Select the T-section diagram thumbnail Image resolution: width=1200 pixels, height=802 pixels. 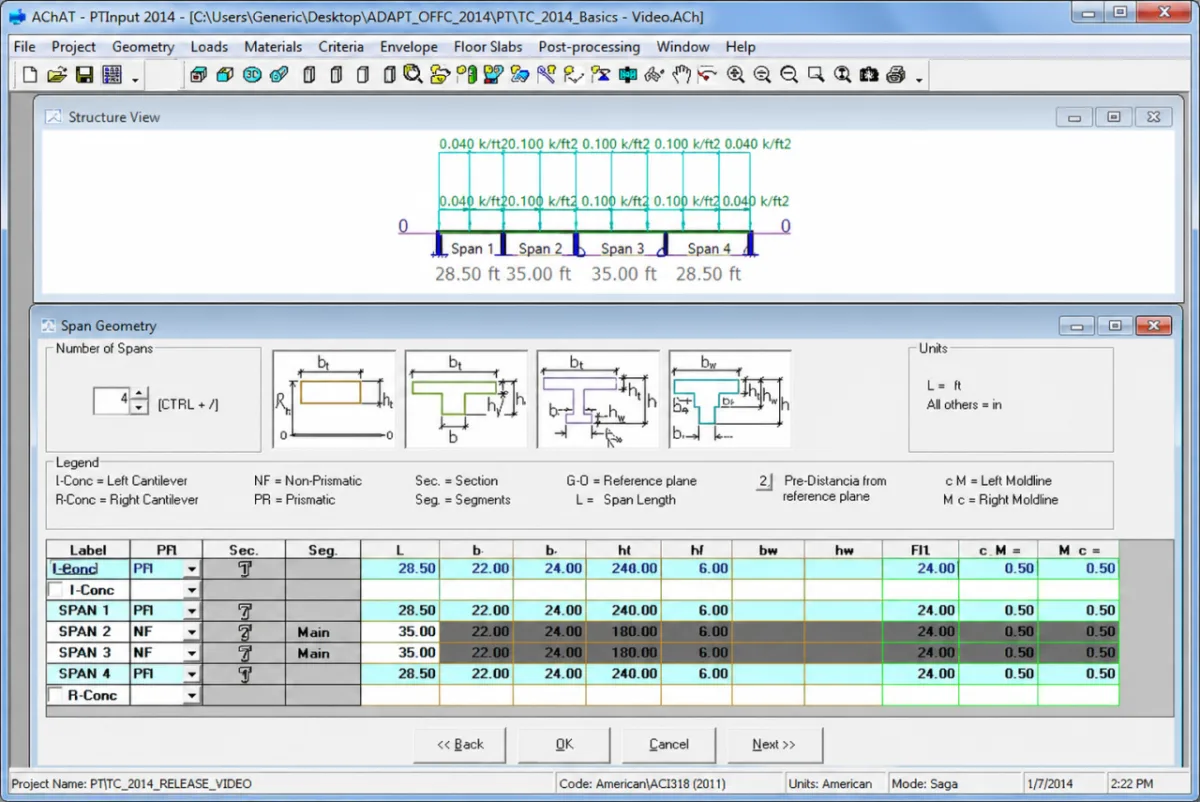tap(466, 399)
